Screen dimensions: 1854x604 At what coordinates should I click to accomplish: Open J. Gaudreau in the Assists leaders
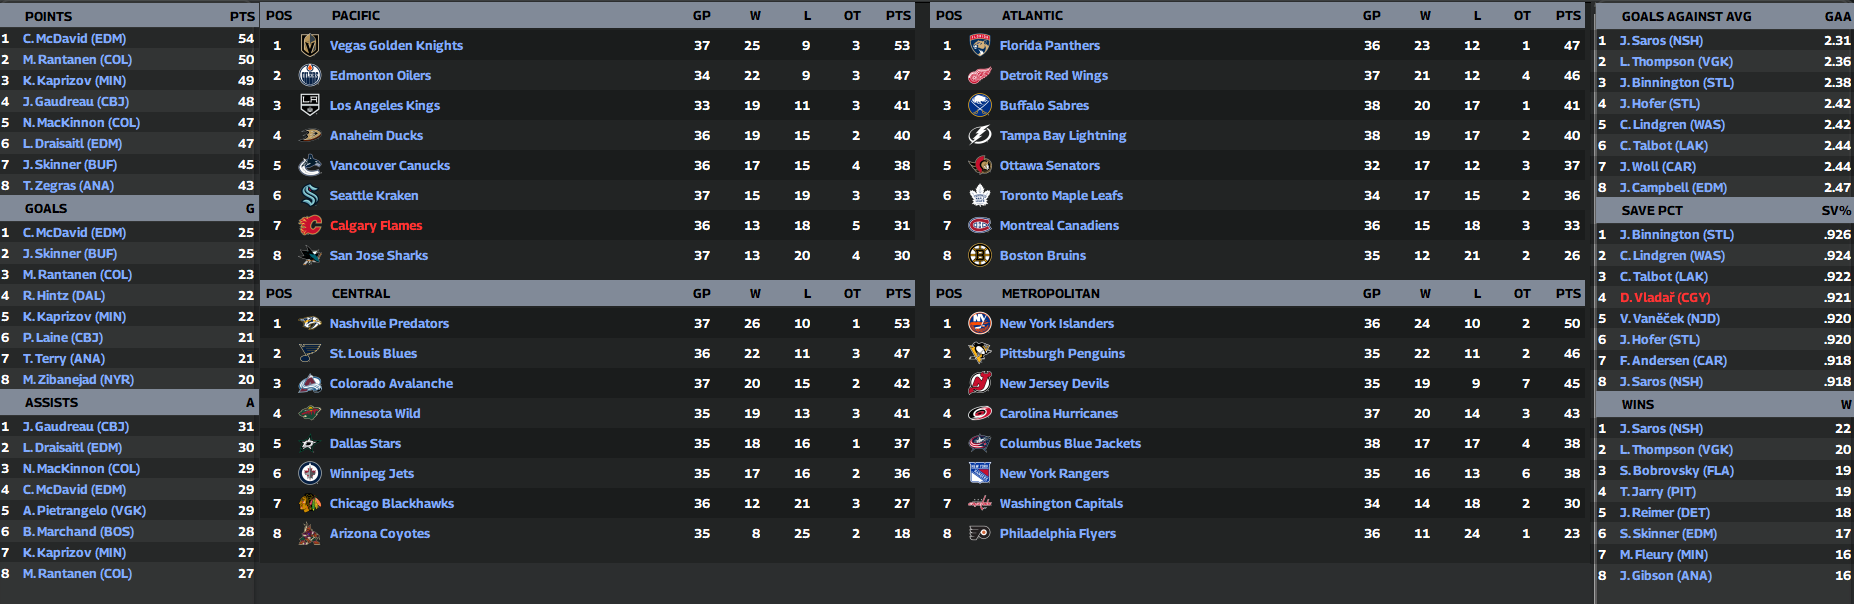76,426
